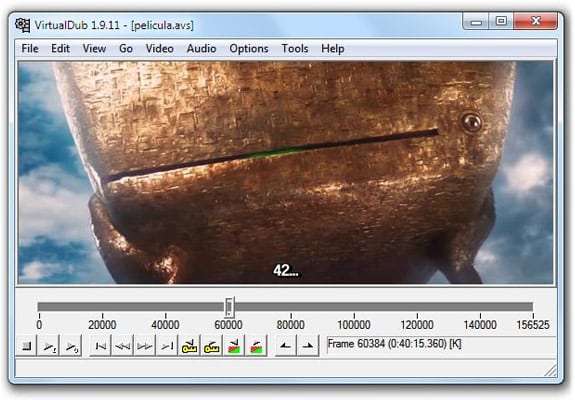Click the window resize grip corner

pos(551,371)
